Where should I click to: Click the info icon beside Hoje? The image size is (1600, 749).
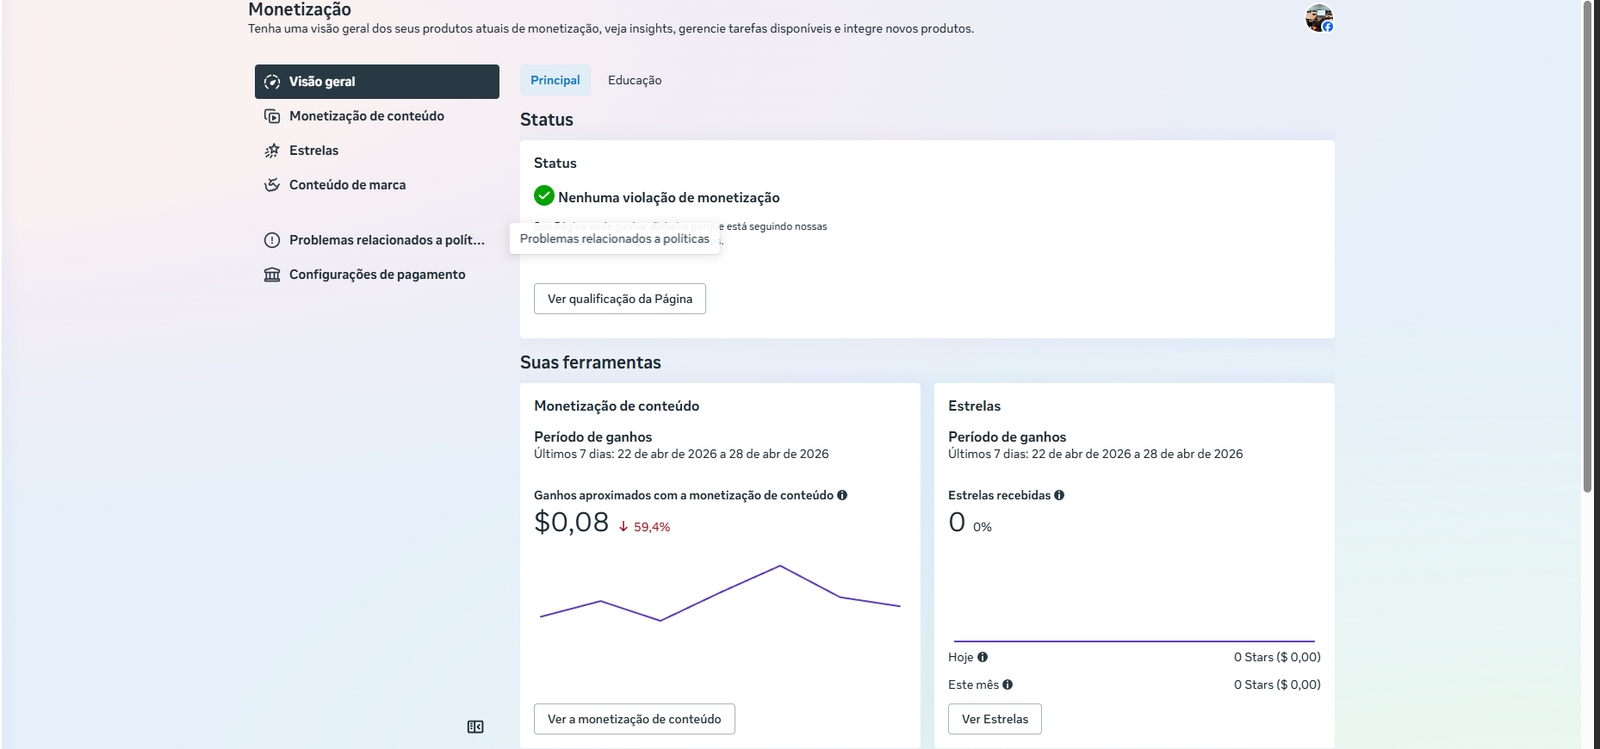pos(983,657)
